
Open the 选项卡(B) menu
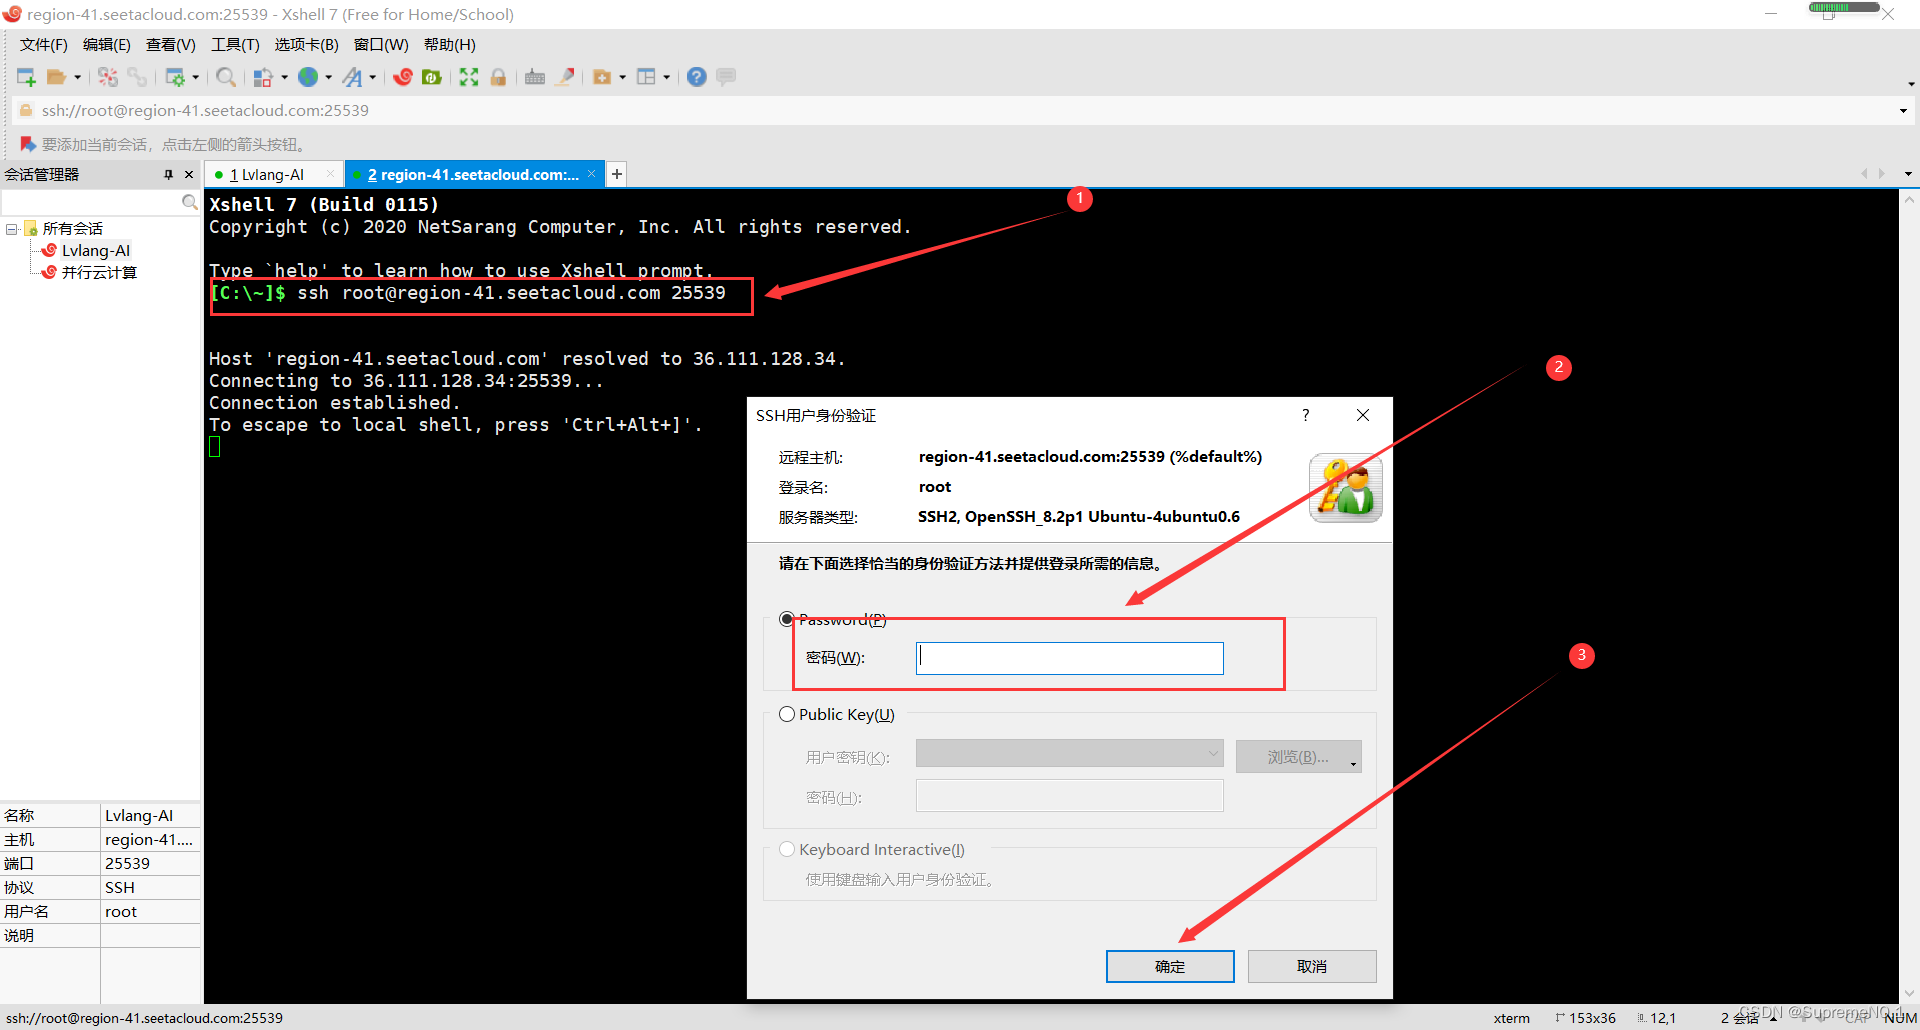click(306, 45)
